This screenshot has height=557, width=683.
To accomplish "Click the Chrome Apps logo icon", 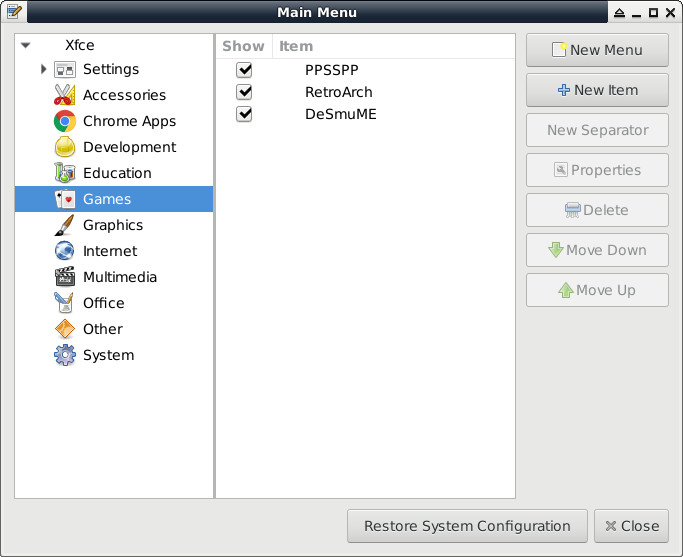I will tap(64, 121).
